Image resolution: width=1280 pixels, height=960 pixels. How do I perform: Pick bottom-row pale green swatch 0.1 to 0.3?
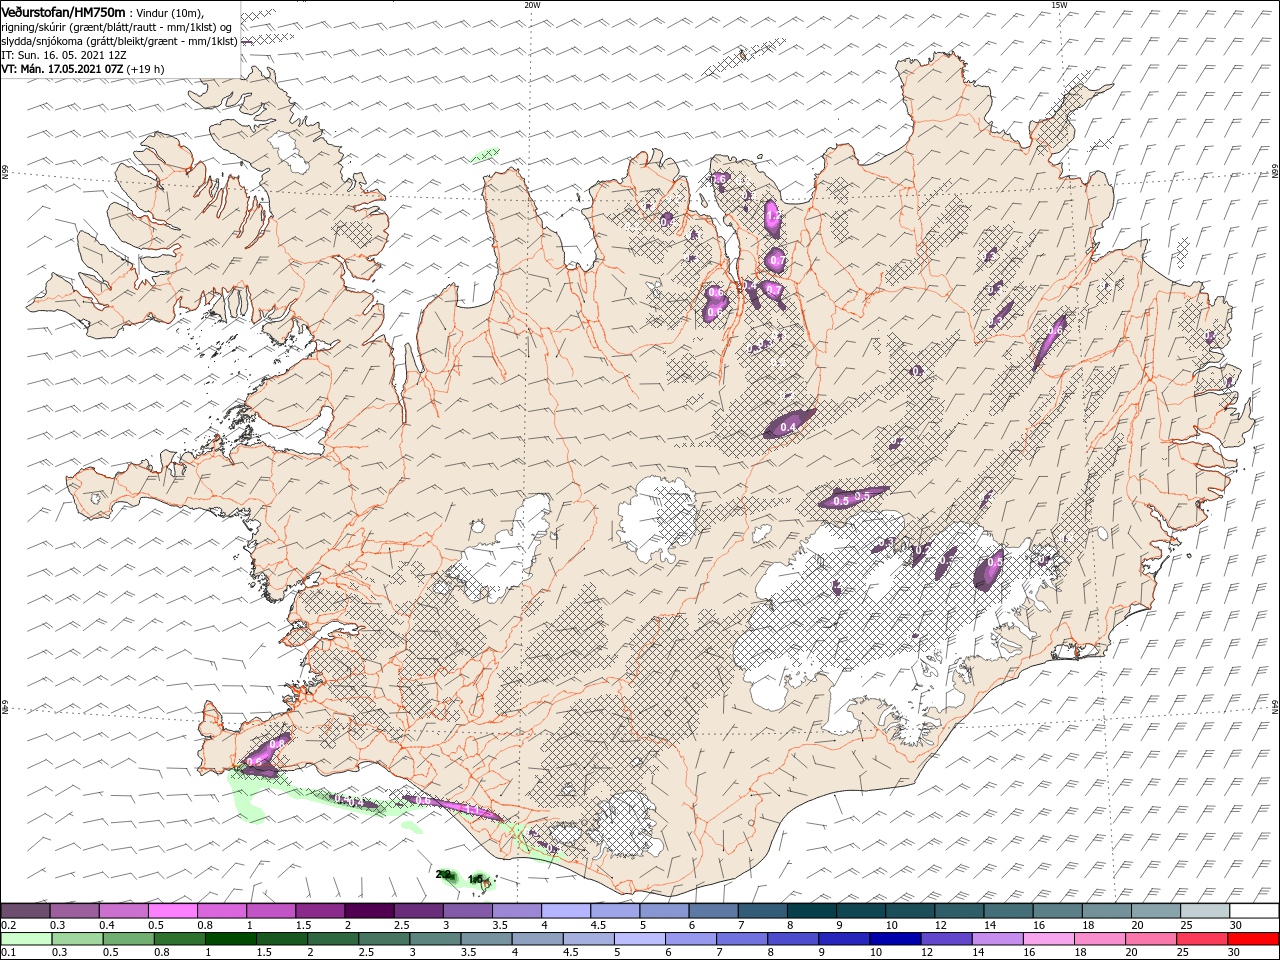click(27, 939)
